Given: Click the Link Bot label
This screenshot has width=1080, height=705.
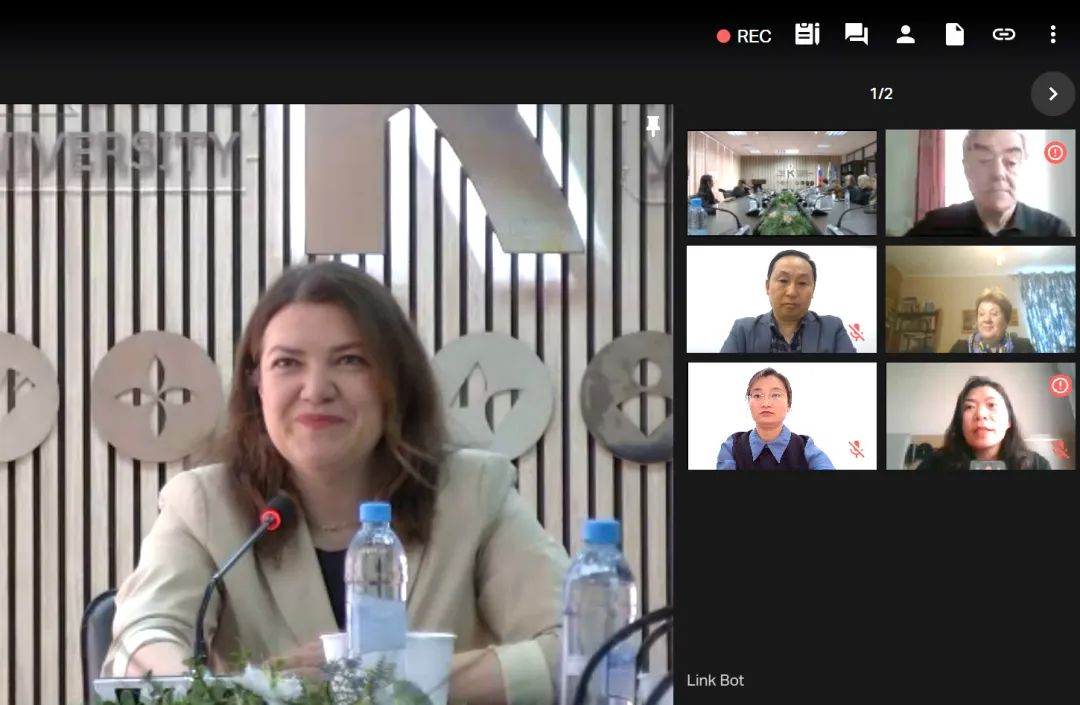Looking at the screenshot, I should (715, 680).
